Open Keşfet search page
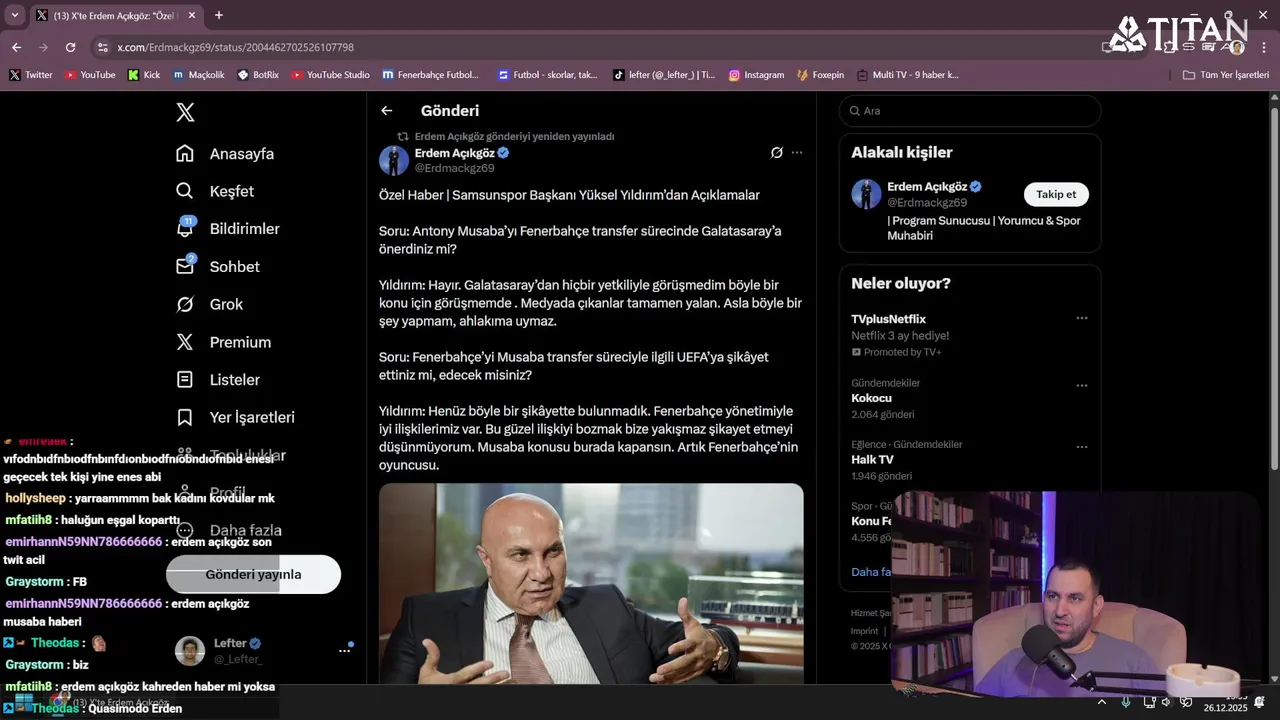Image resolution: width=1280 pixels, height=720 pixels. [x=215, y=191]
